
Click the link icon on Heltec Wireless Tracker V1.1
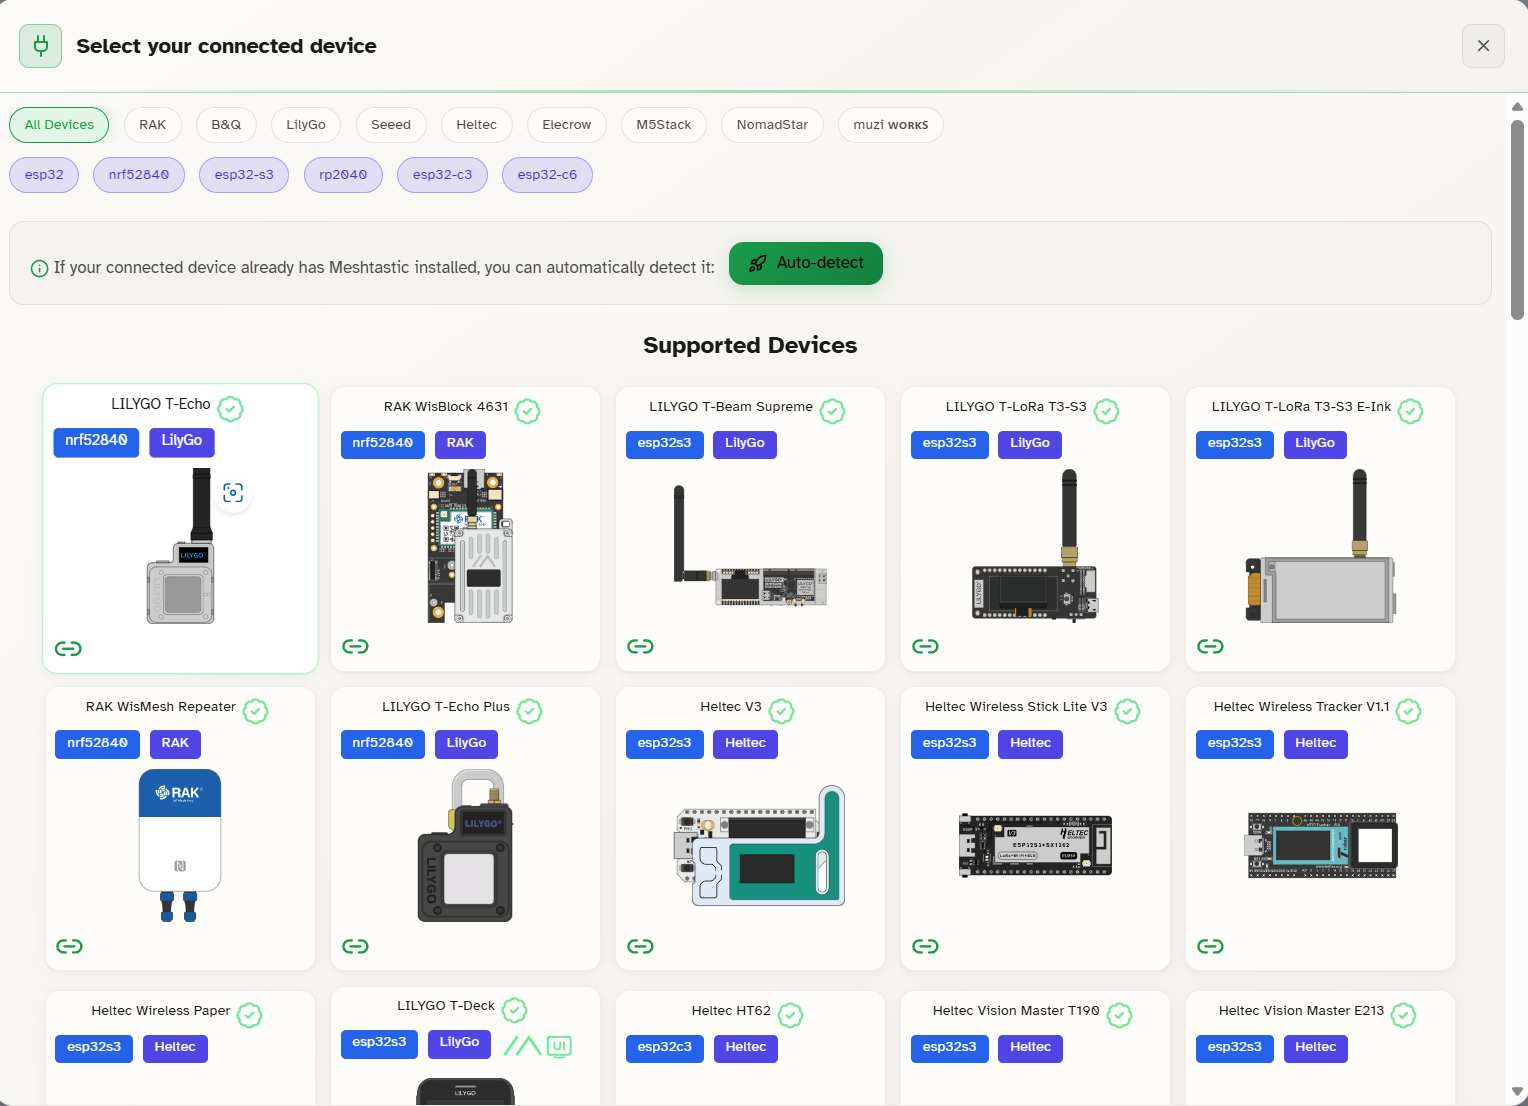tap(1210, 946)
